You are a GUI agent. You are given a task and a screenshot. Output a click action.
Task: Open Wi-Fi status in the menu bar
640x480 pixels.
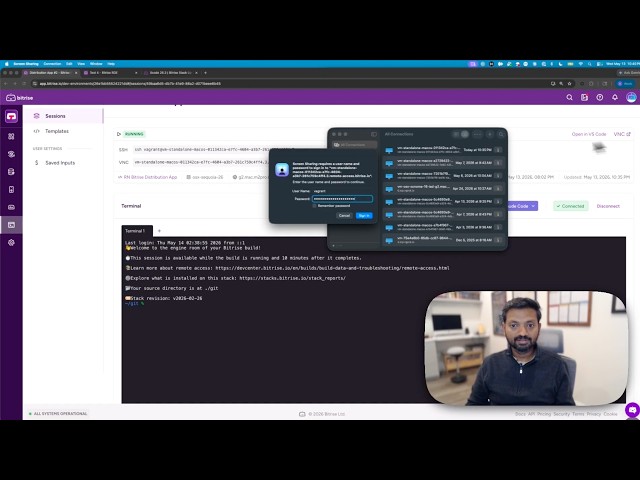[580, 64]
